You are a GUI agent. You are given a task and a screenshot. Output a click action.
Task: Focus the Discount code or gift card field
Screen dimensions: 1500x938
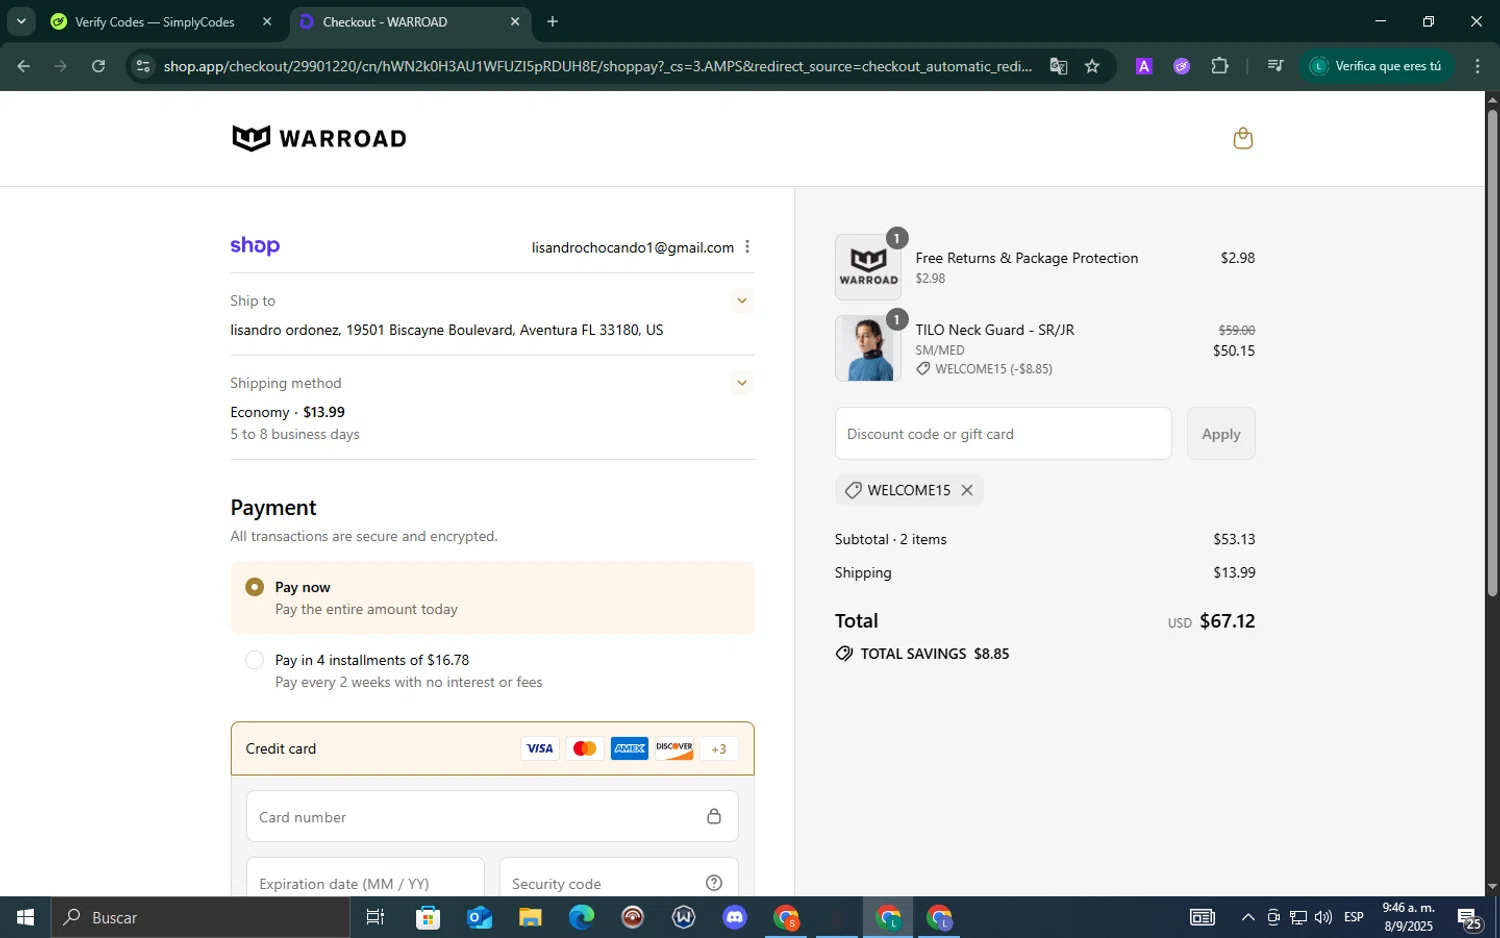pos(1003,434)
